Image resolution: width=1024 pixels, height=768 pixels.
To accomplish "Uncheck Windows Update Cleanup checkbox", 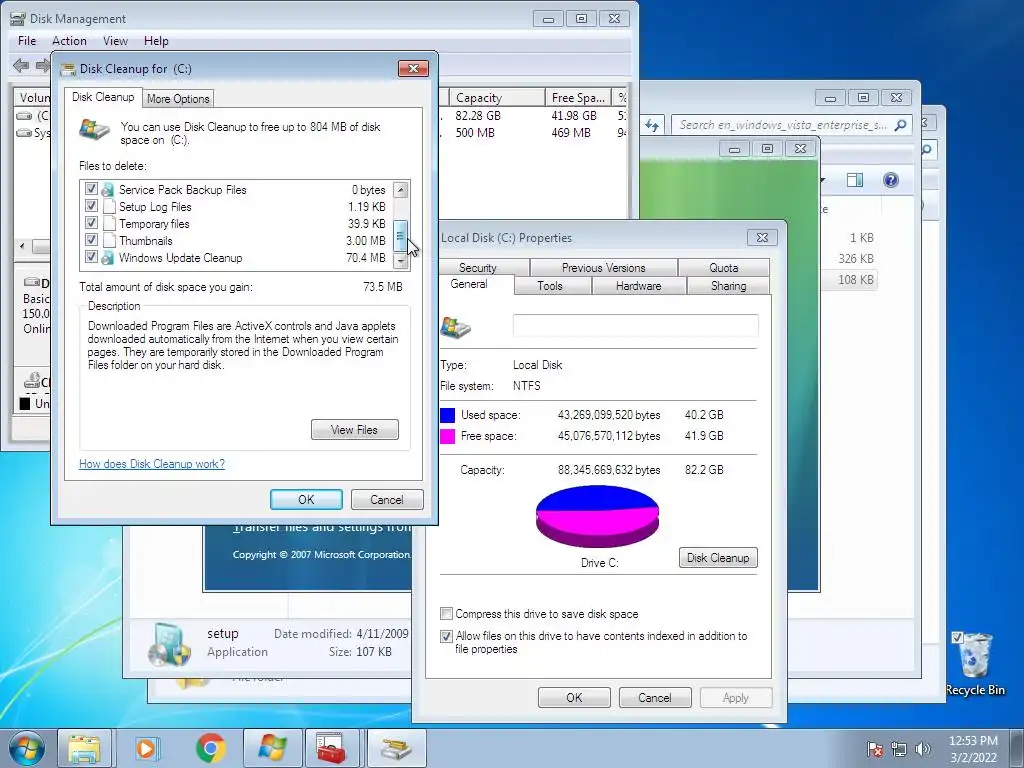I will 91,257.
